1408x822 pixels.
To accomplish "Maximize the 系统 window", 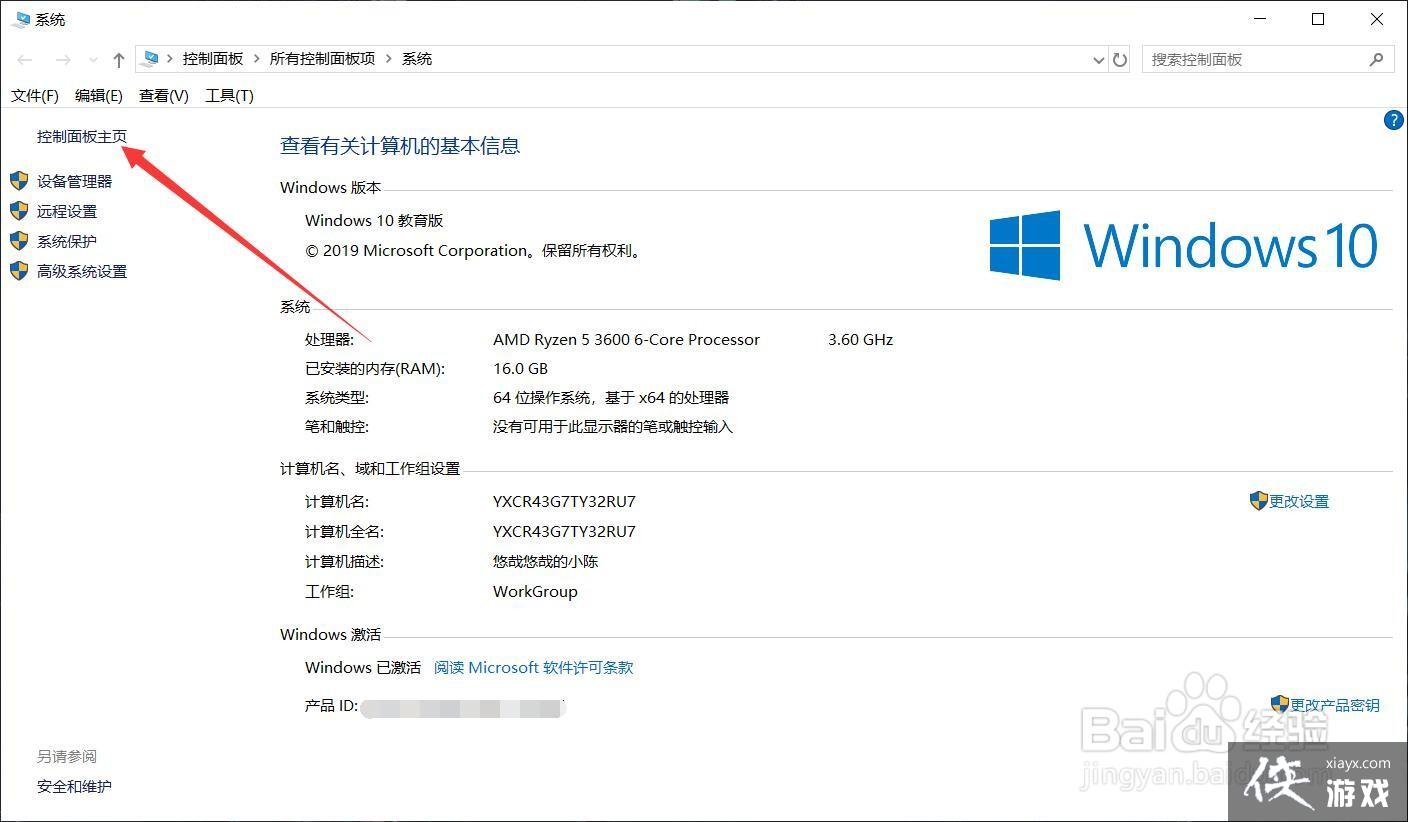I will (1318, 19).
